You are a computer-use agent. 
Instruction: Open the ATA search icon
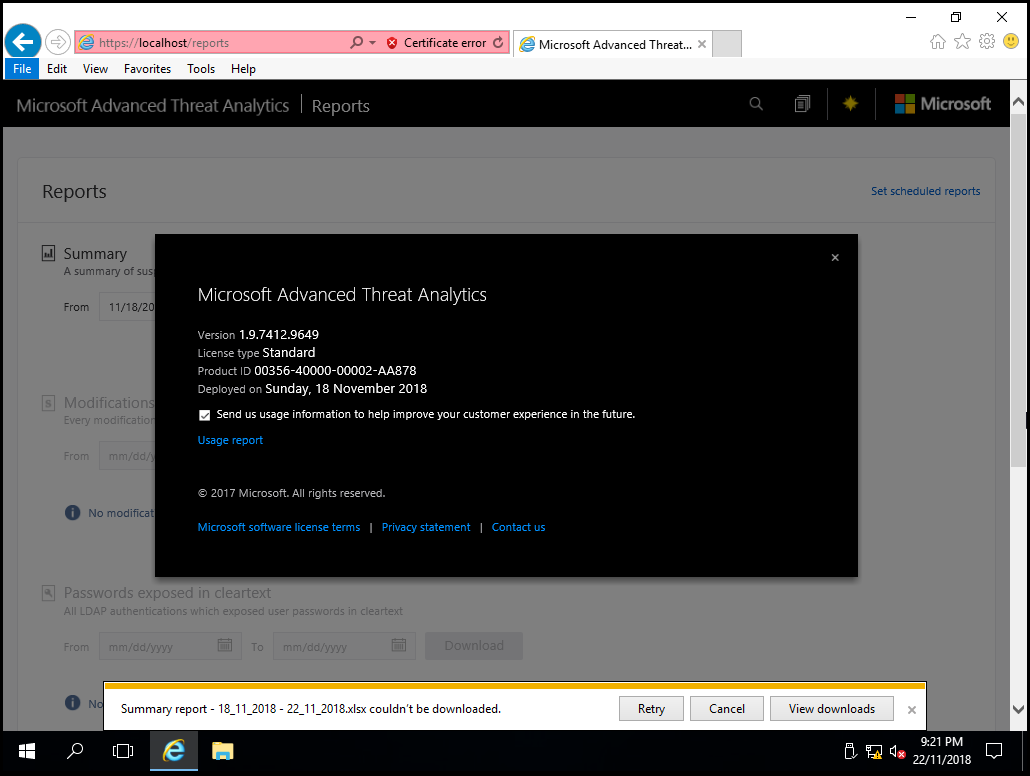coord(755,103)
